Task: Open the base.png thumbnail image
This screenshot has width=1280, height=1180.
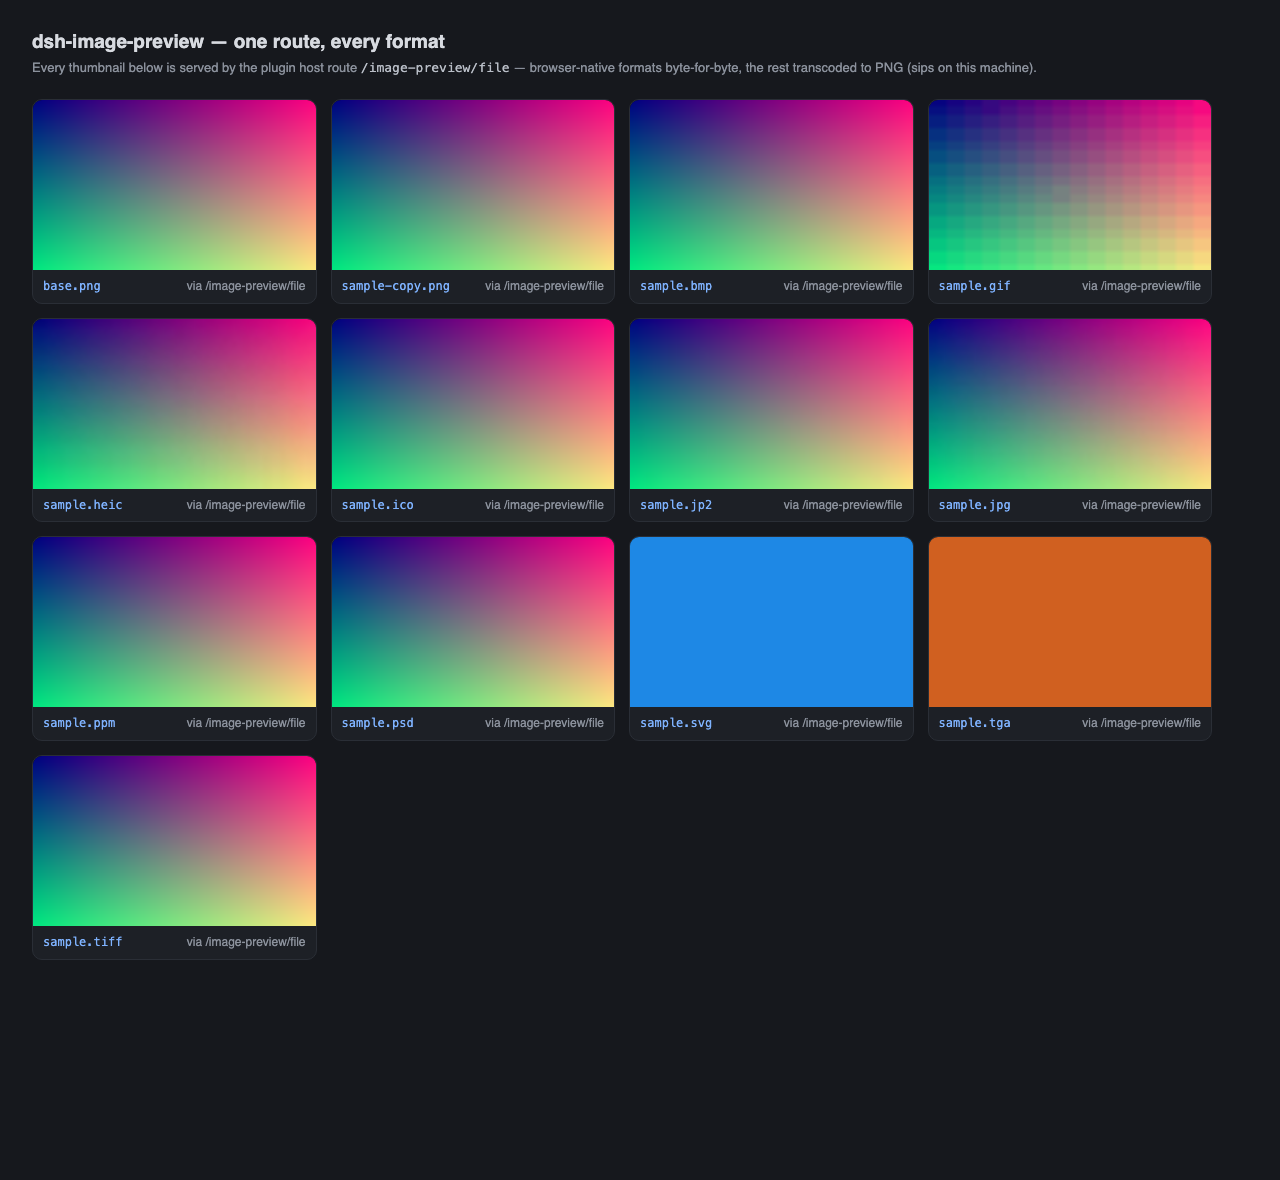Action: coord(174,185)
